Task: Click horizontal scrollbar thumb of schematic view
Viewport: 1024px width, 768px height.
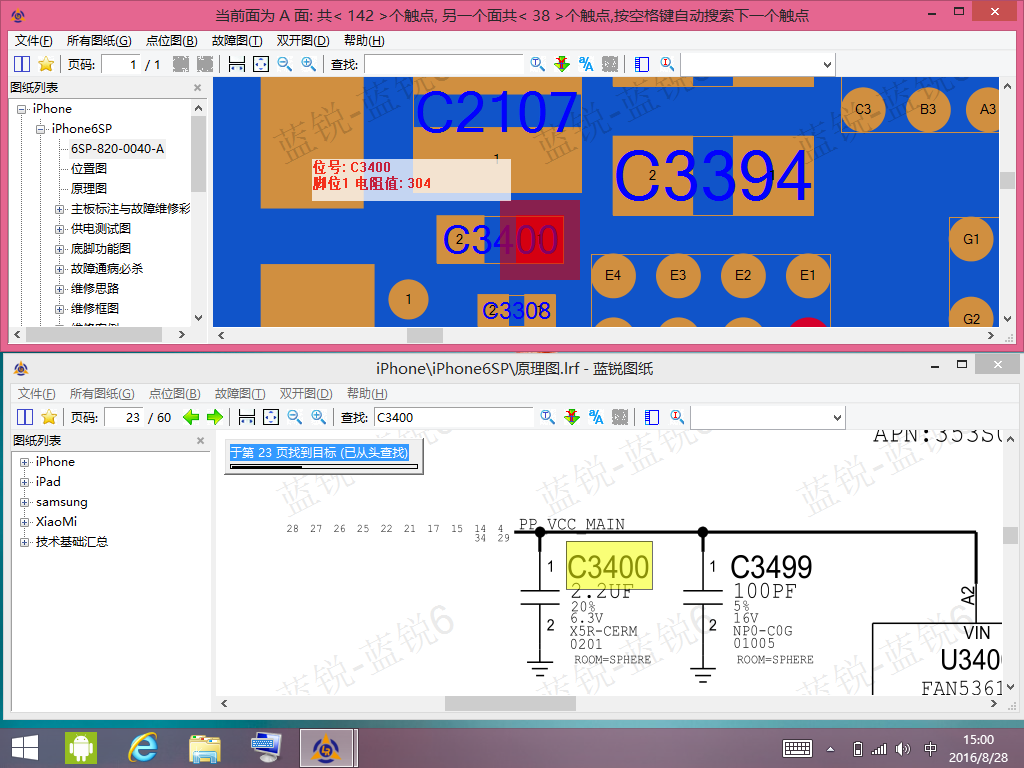Action: pyautogui.click(x=511, y=703)
